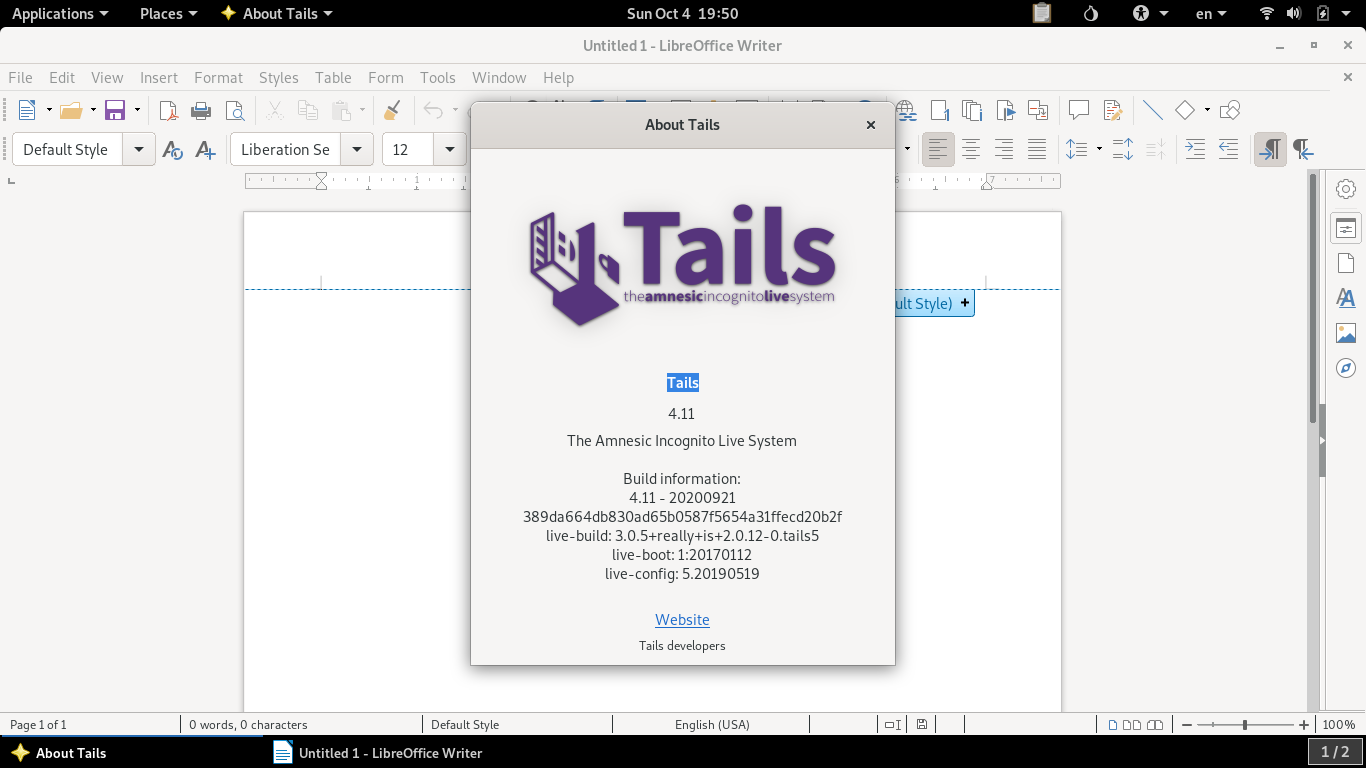Open the Insert menu in Writer
The width and height of the screenshot is (1366, 768).
pyautogui.click(x=159, y=78)
